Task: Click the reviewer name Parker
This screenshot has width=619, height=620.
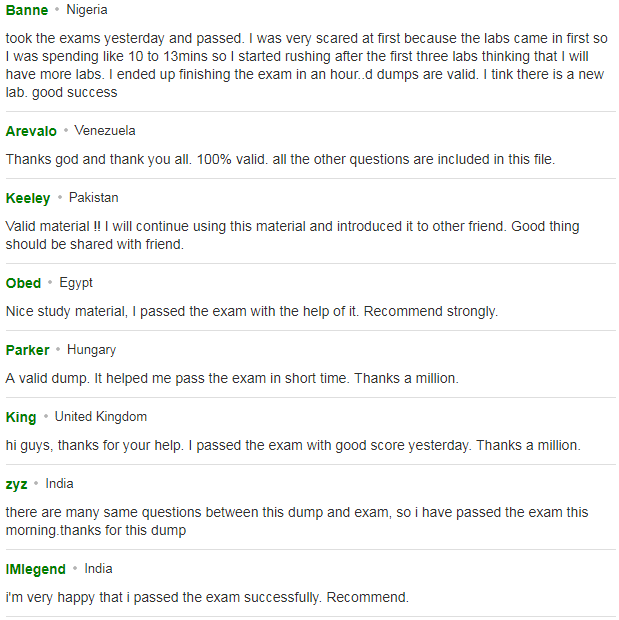Action: 27,350
